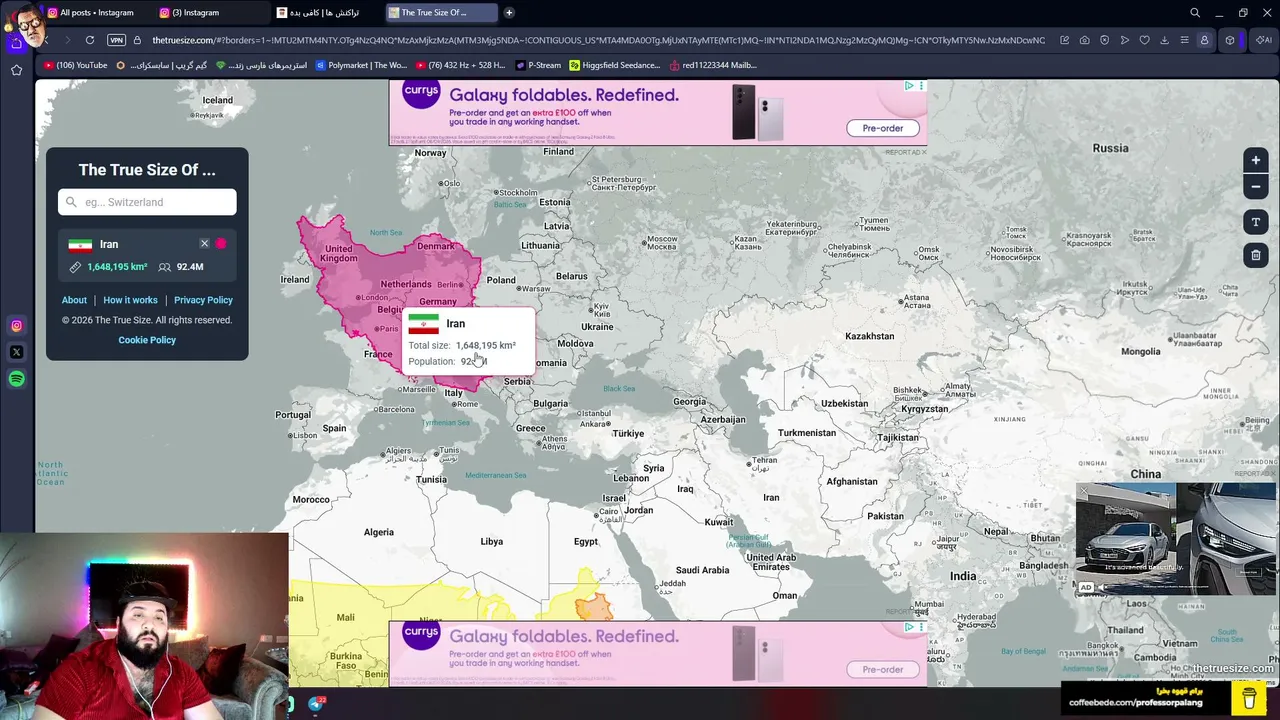Open the Polymarket bookmark
This screenshot has height=720, width=1280.
[x=361, y=65]
